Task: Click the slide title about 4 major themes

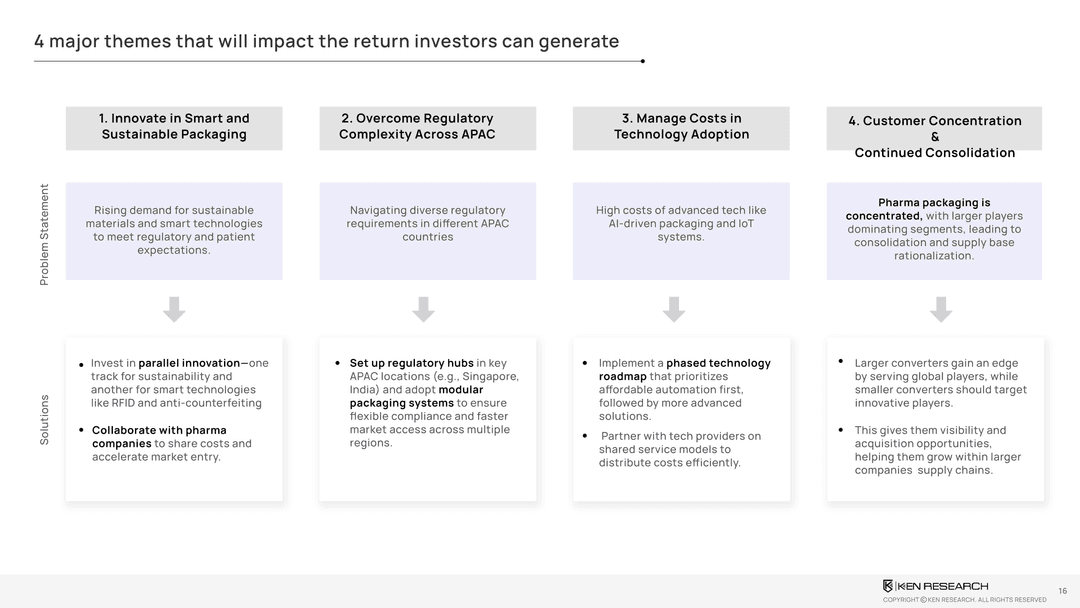Action: click(326, 41)
